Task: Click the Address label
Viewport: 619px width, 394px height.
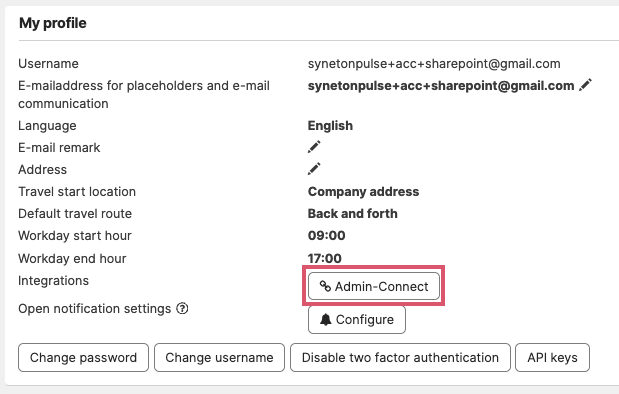Action: pos(42,169)
